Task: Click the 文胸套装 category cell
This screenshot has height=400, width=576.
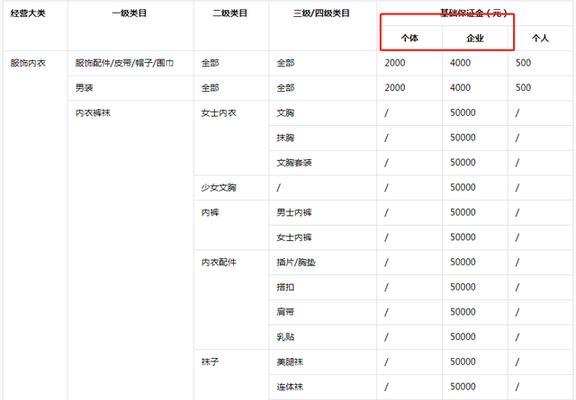Action: point(294,162)
